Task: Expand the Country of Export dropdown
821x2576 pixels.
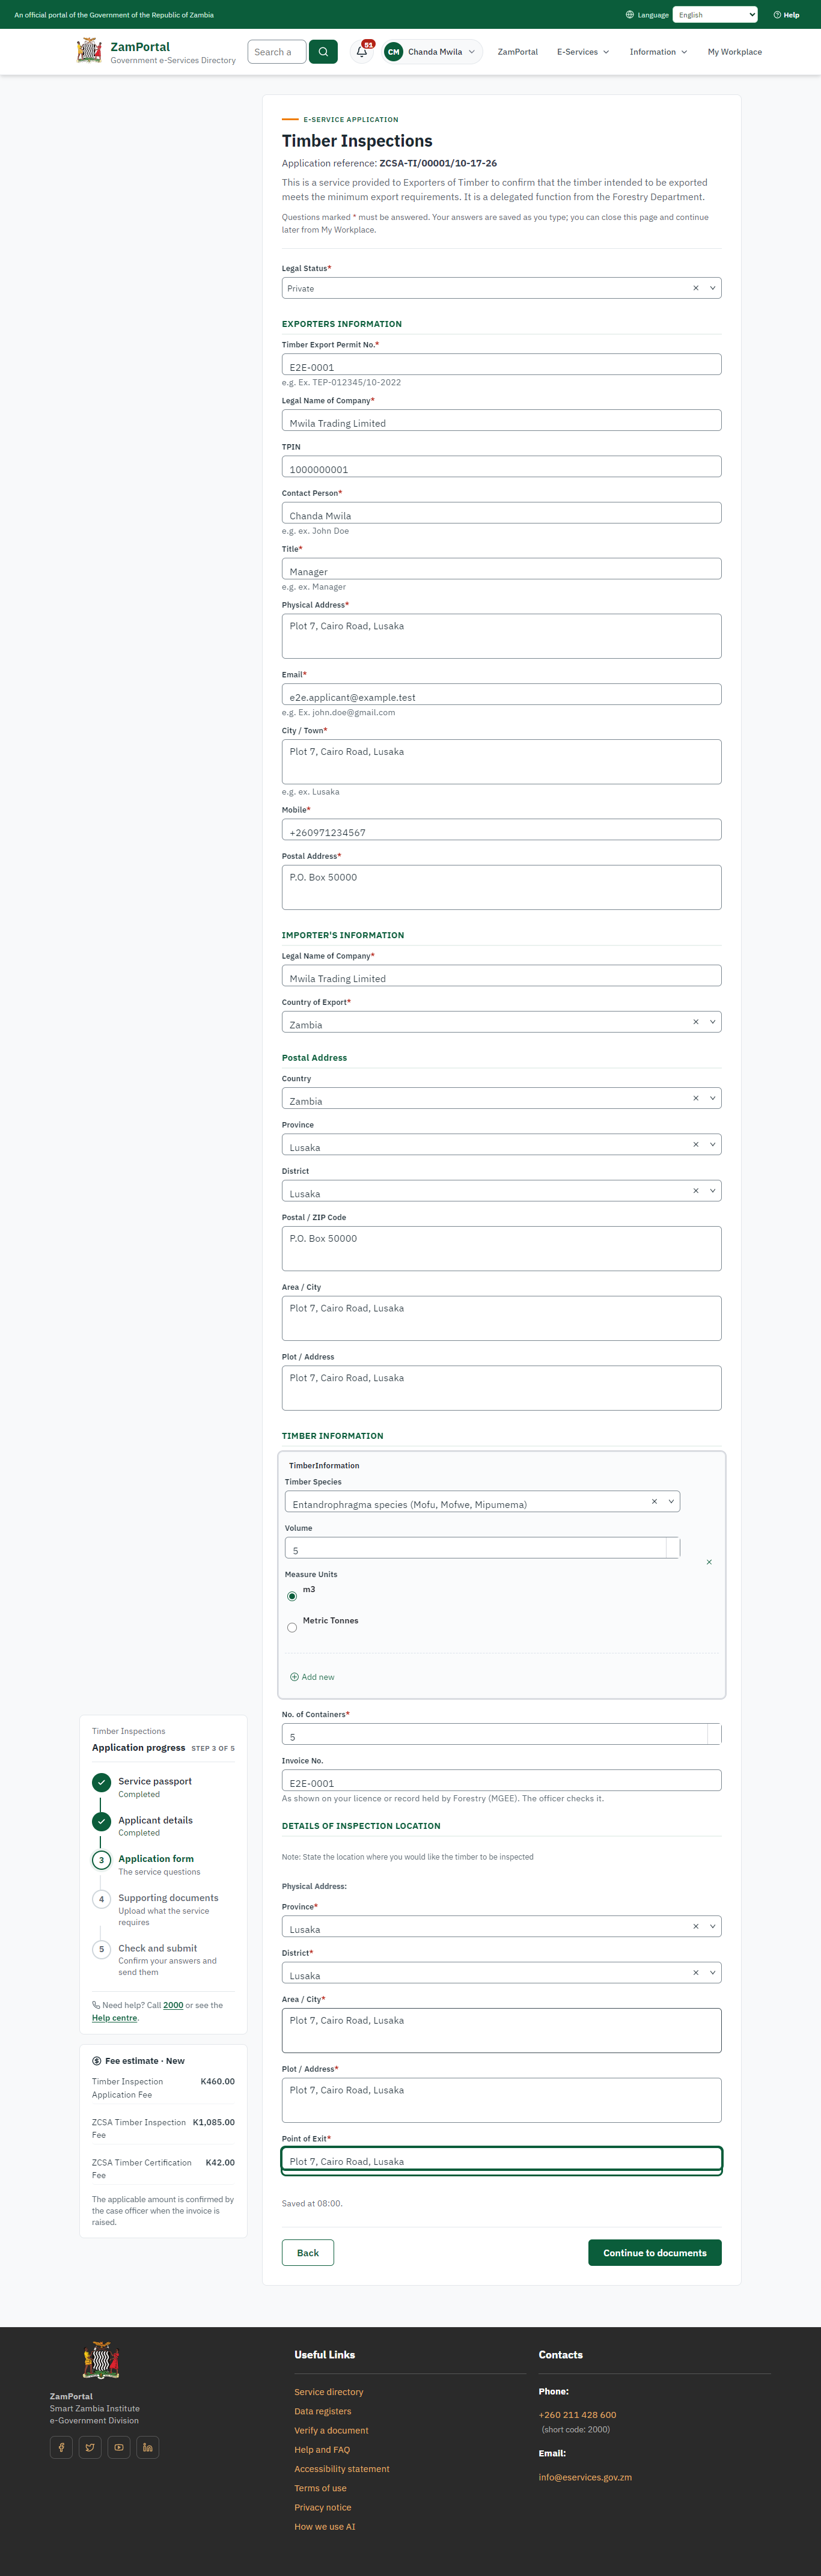Action: 713,1022
